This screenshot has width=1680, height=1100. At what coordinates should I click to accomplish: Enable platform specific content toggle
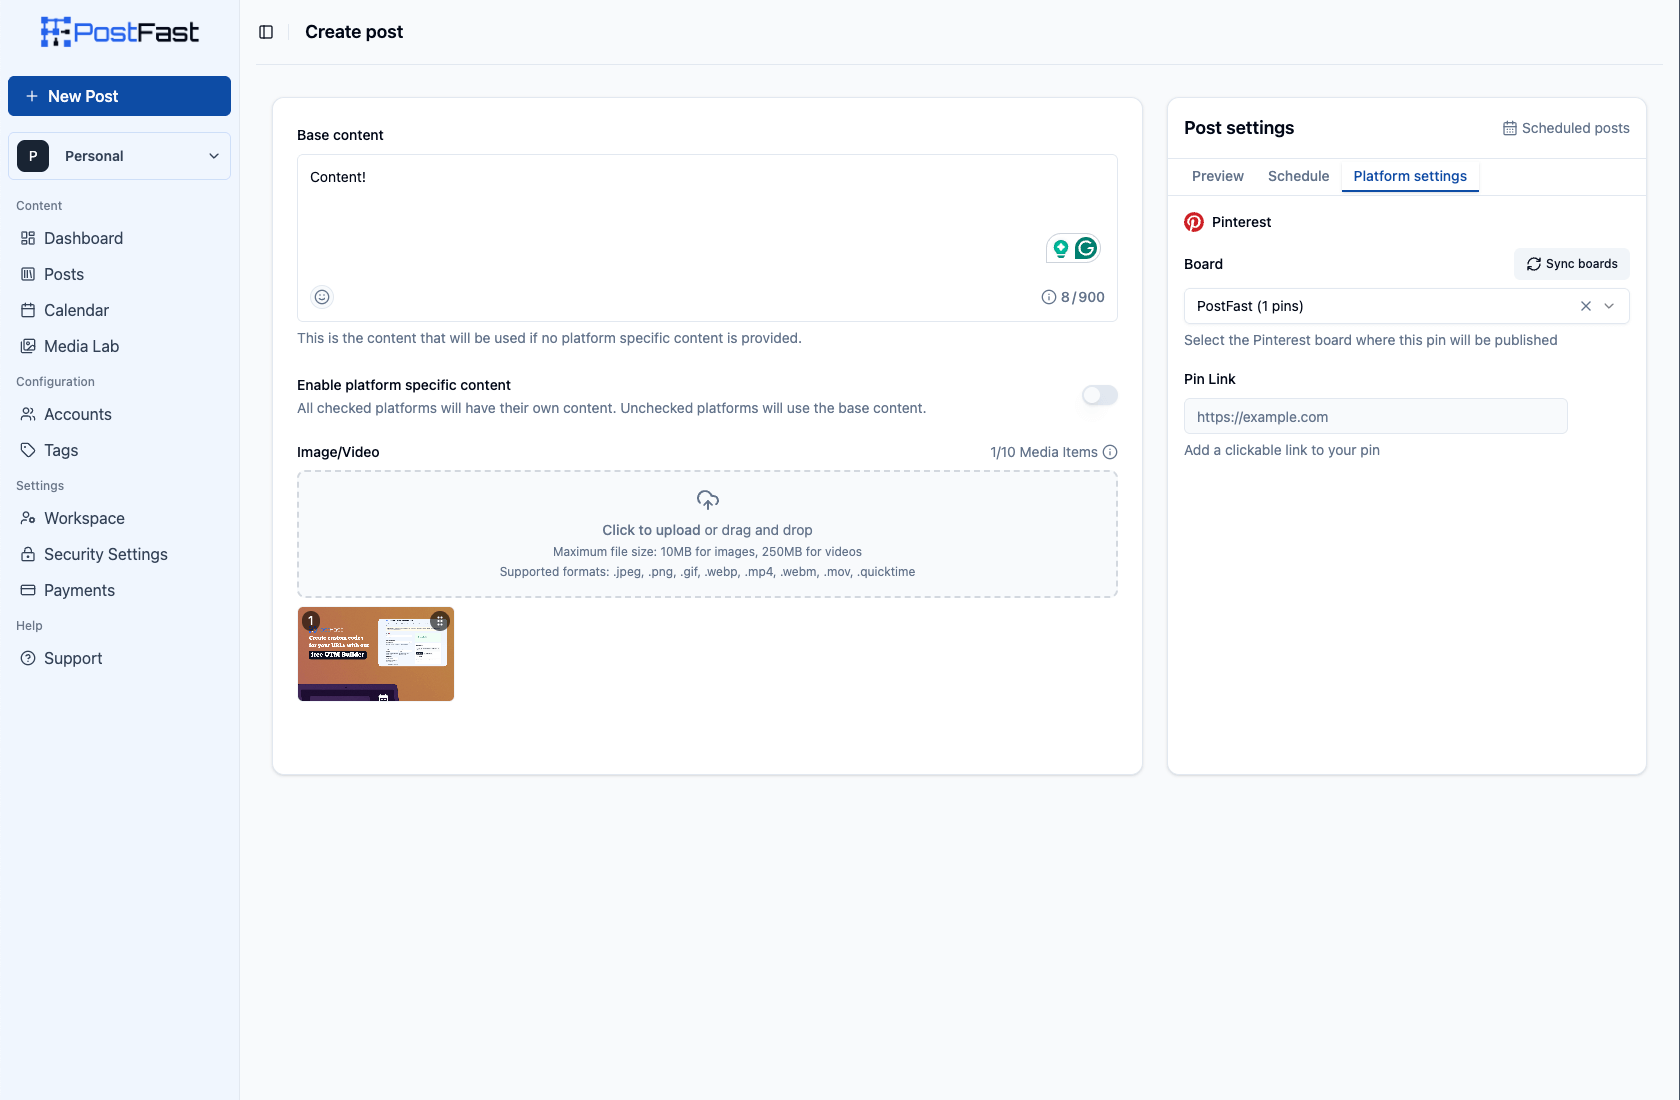1098,395
